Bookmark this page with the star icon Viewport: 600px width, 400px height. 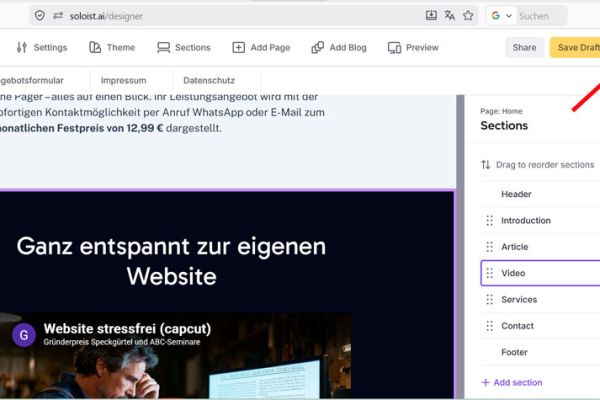click(468, 15)
